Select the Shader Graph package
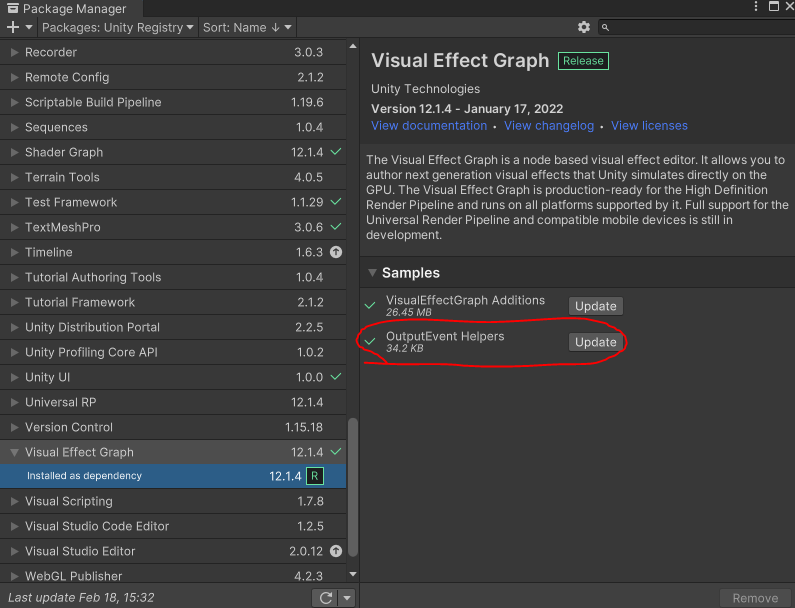This screenshot has width=795, height=608. click(x=173, y=152)
